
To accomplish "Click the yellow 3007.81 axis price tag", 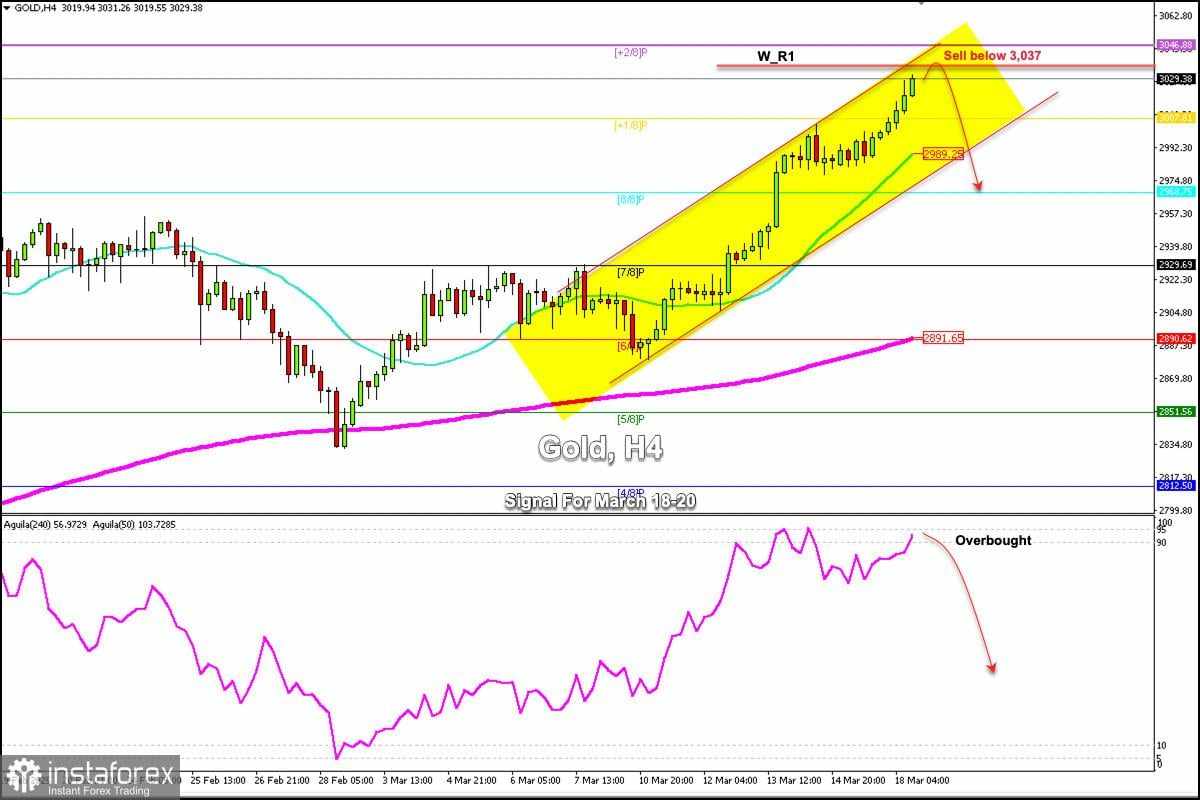I will 1176,117.
